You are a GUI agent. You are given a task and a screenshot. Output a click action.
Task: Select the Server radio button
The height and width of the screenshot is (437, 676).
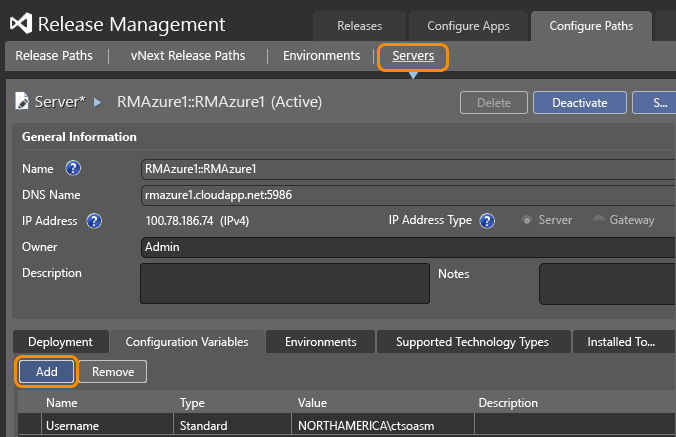coord(526,220)
